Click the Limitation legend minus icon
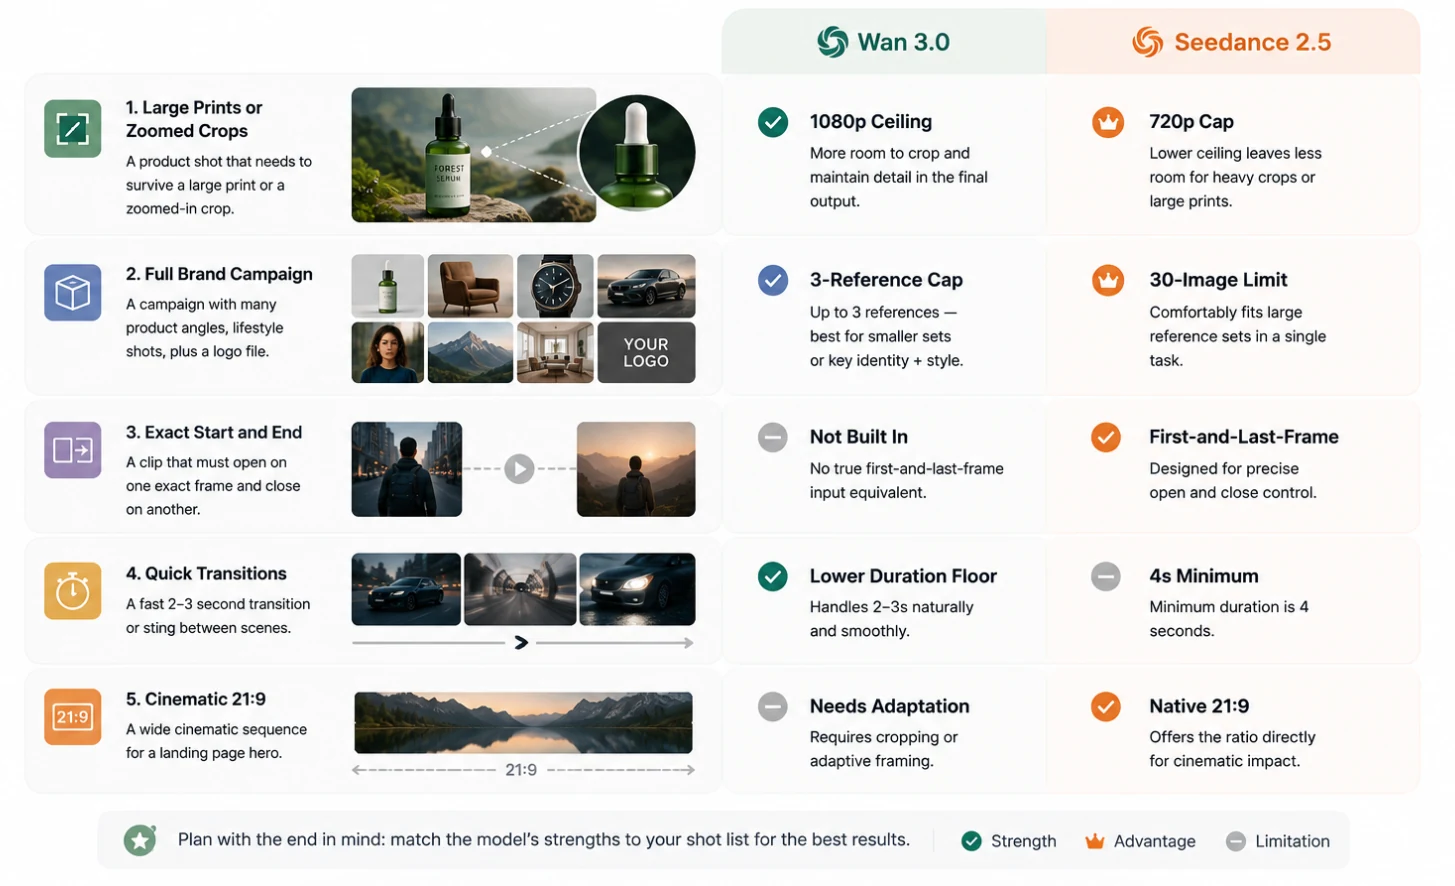Screen dimensions: 1455x886 (x=1236, y=841)
